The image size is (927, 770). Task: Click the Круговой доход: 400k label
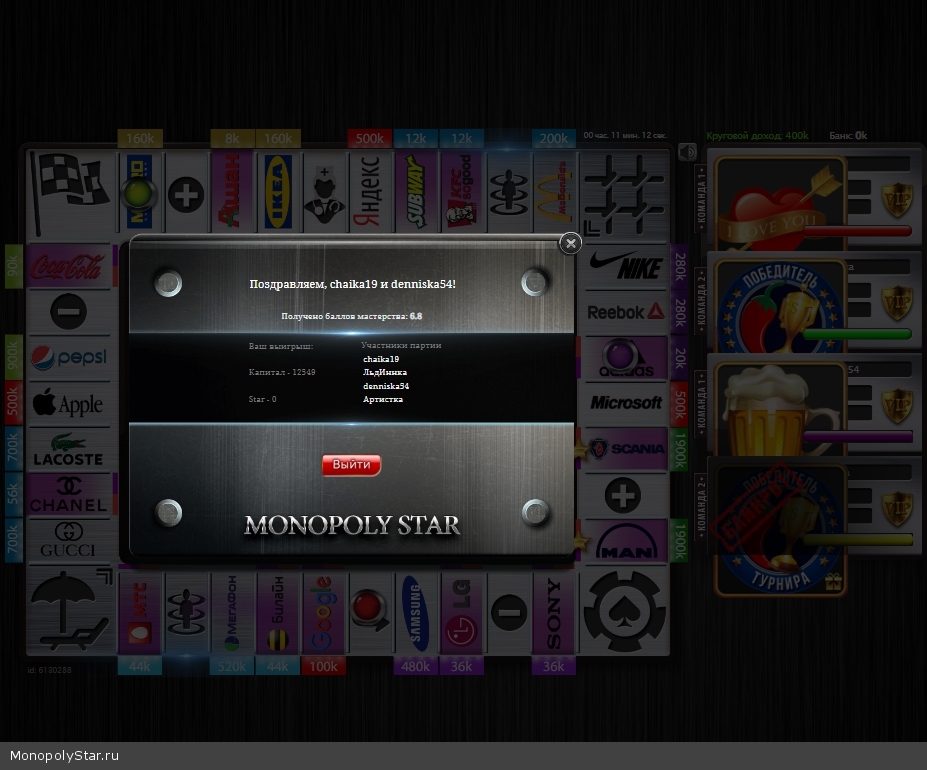[x=757, y=135]
